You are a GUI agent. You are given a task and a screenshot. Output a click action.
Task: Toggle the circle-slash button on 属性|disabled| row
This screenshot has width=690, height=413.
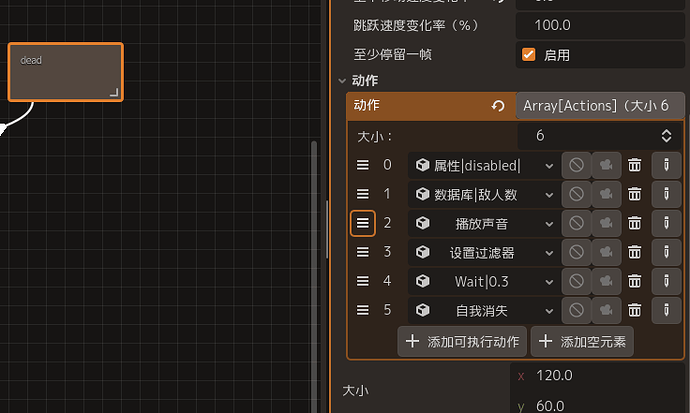[576, 165]
